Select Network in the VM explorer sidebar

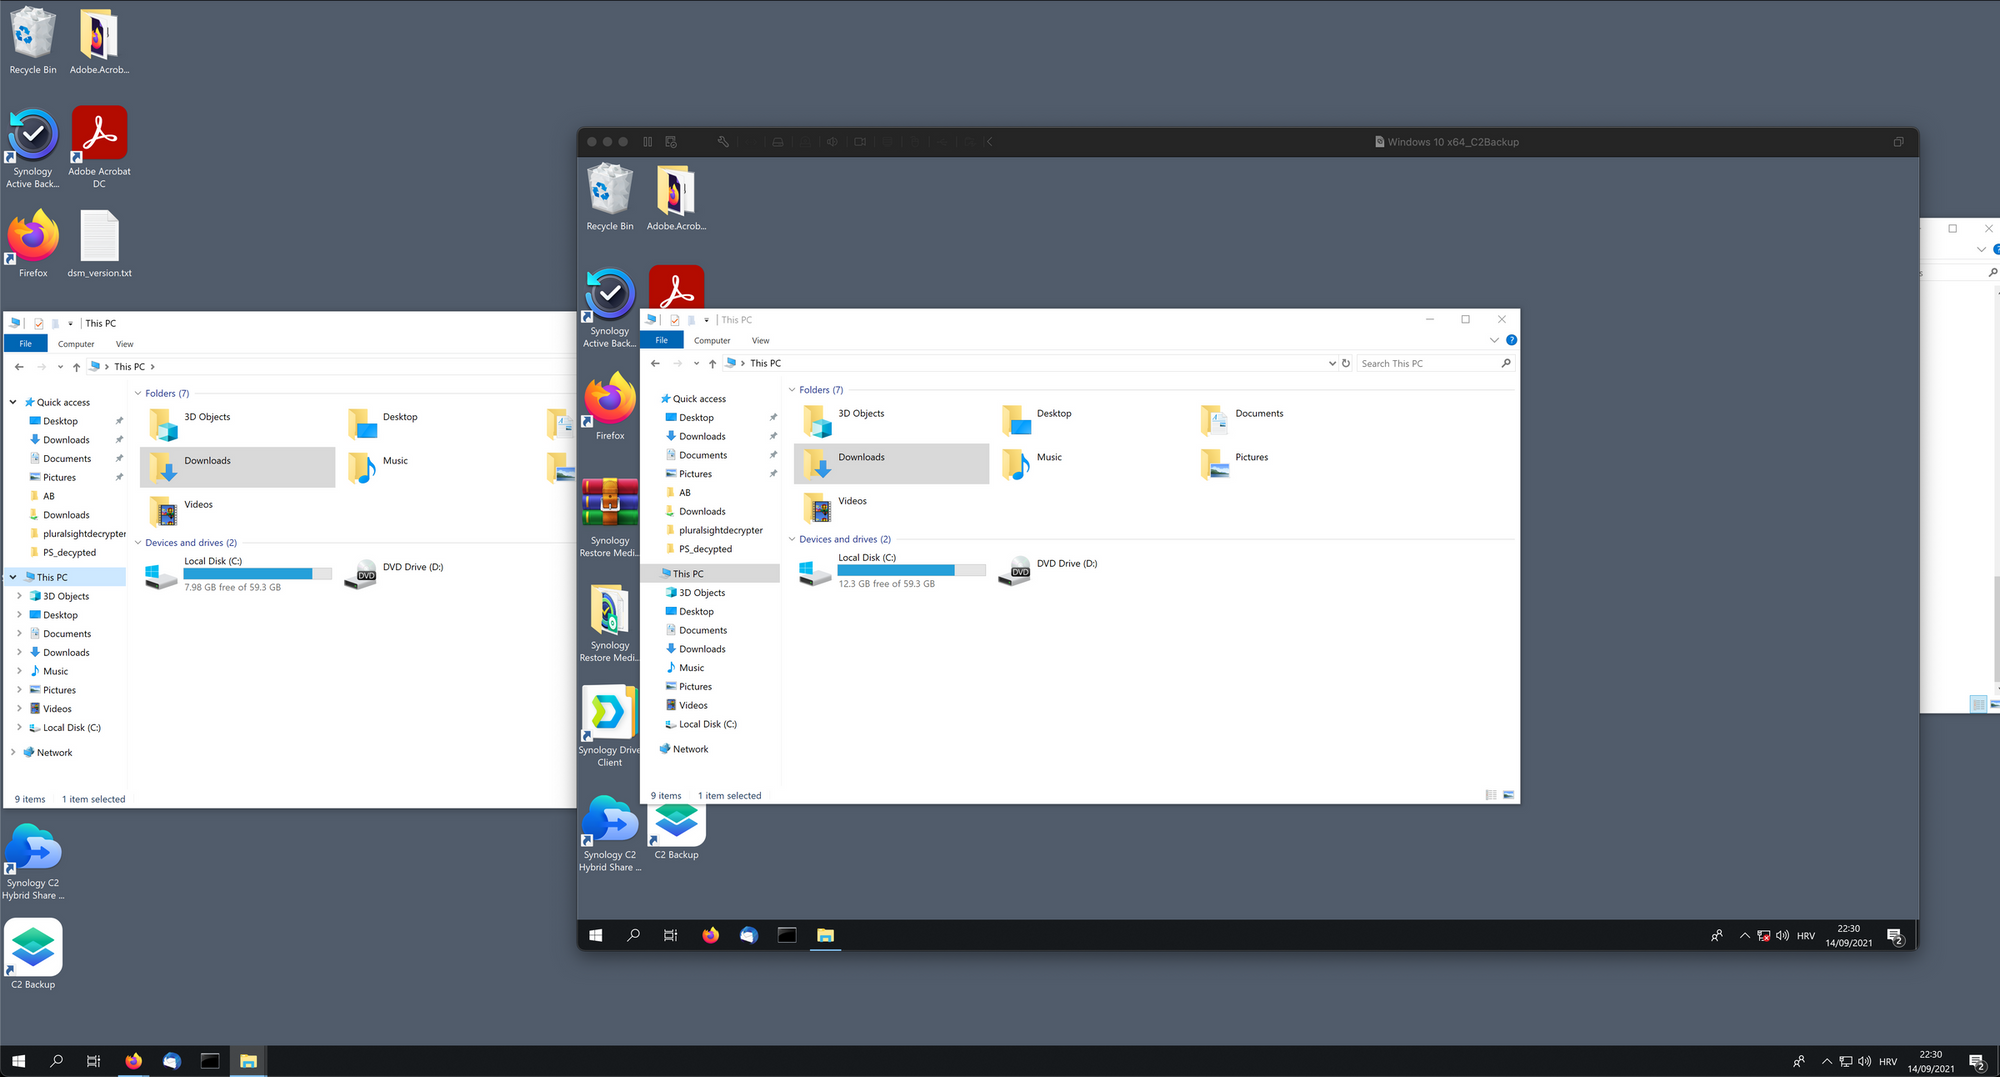[x=690, y=749]
